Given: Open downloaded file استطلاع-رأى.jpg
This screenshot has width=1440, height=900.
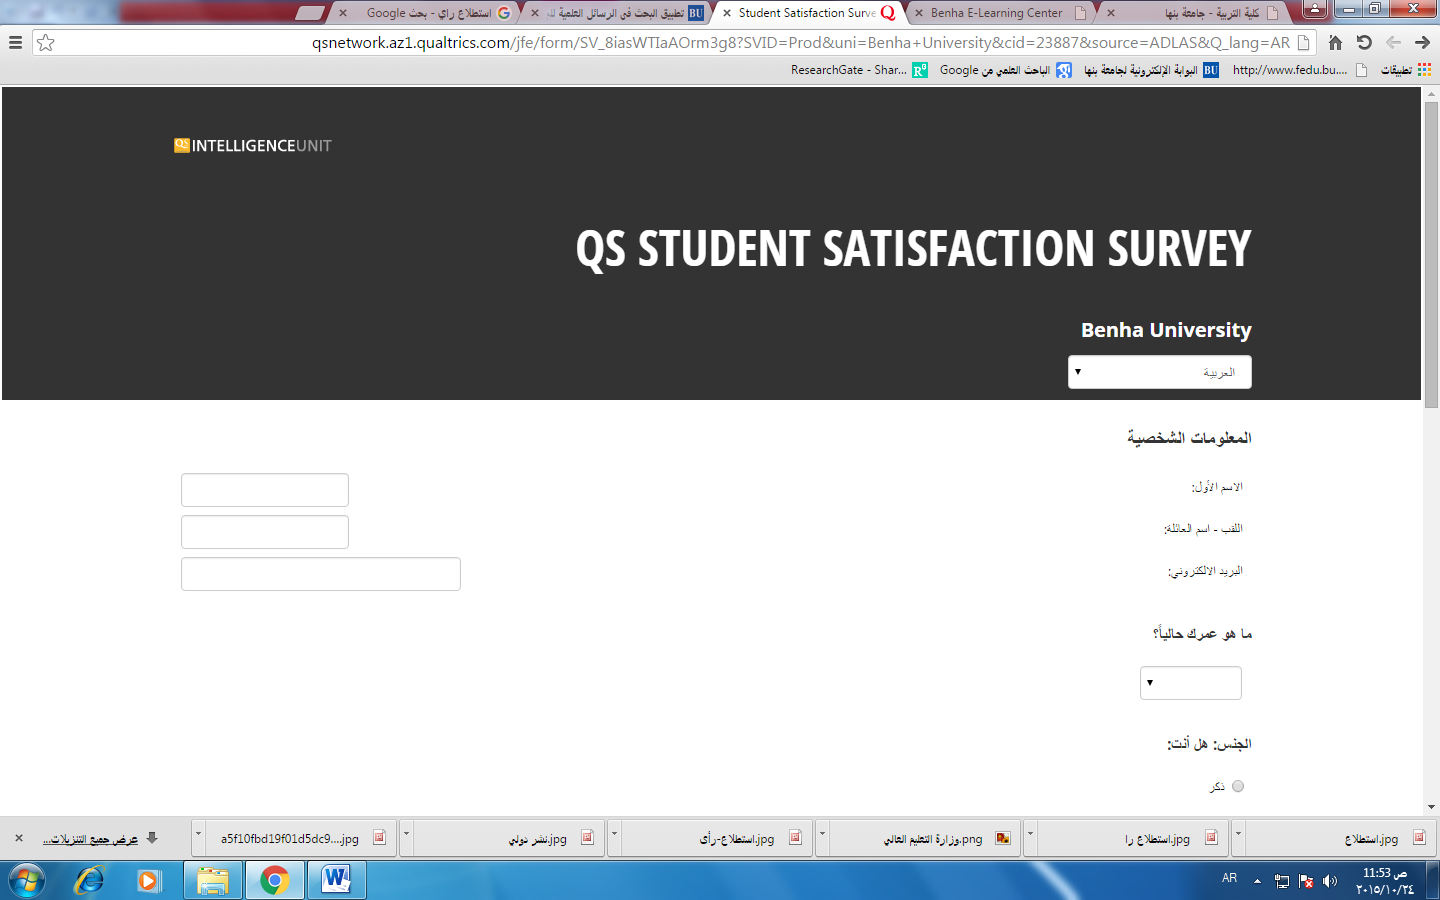Looking at the screenshot, I should coord(717,838).
